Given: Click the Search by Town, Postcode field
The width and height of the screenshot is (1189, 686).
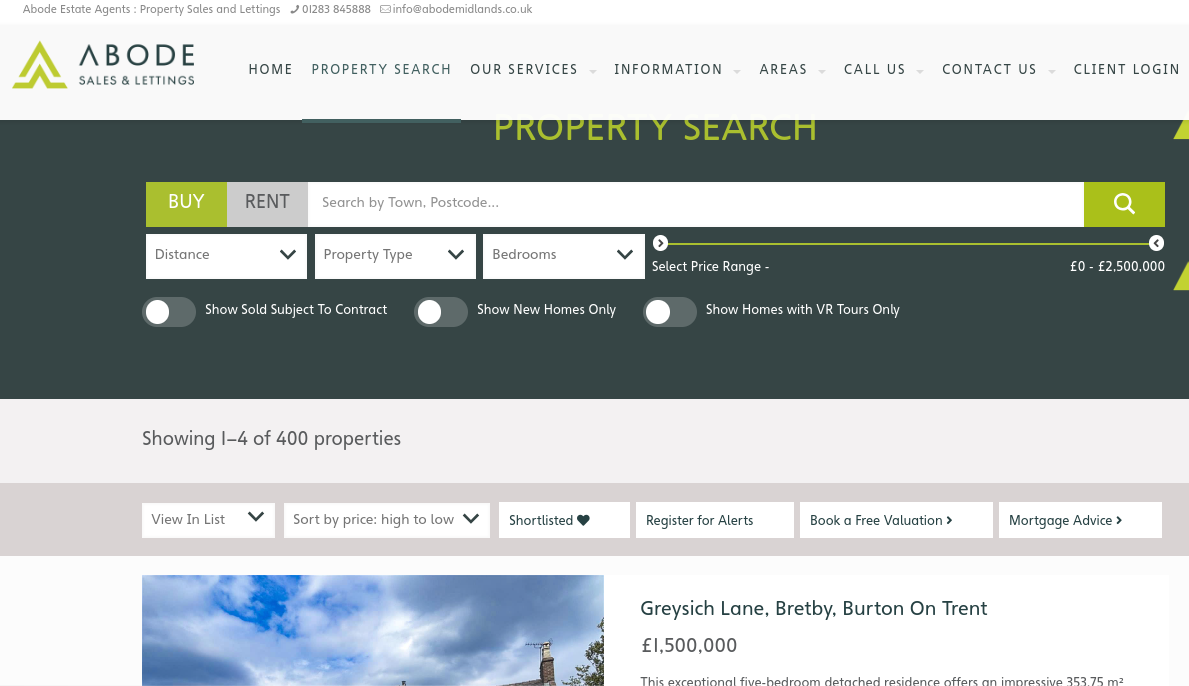Looking at the screenshot, I should click(695, 204).
